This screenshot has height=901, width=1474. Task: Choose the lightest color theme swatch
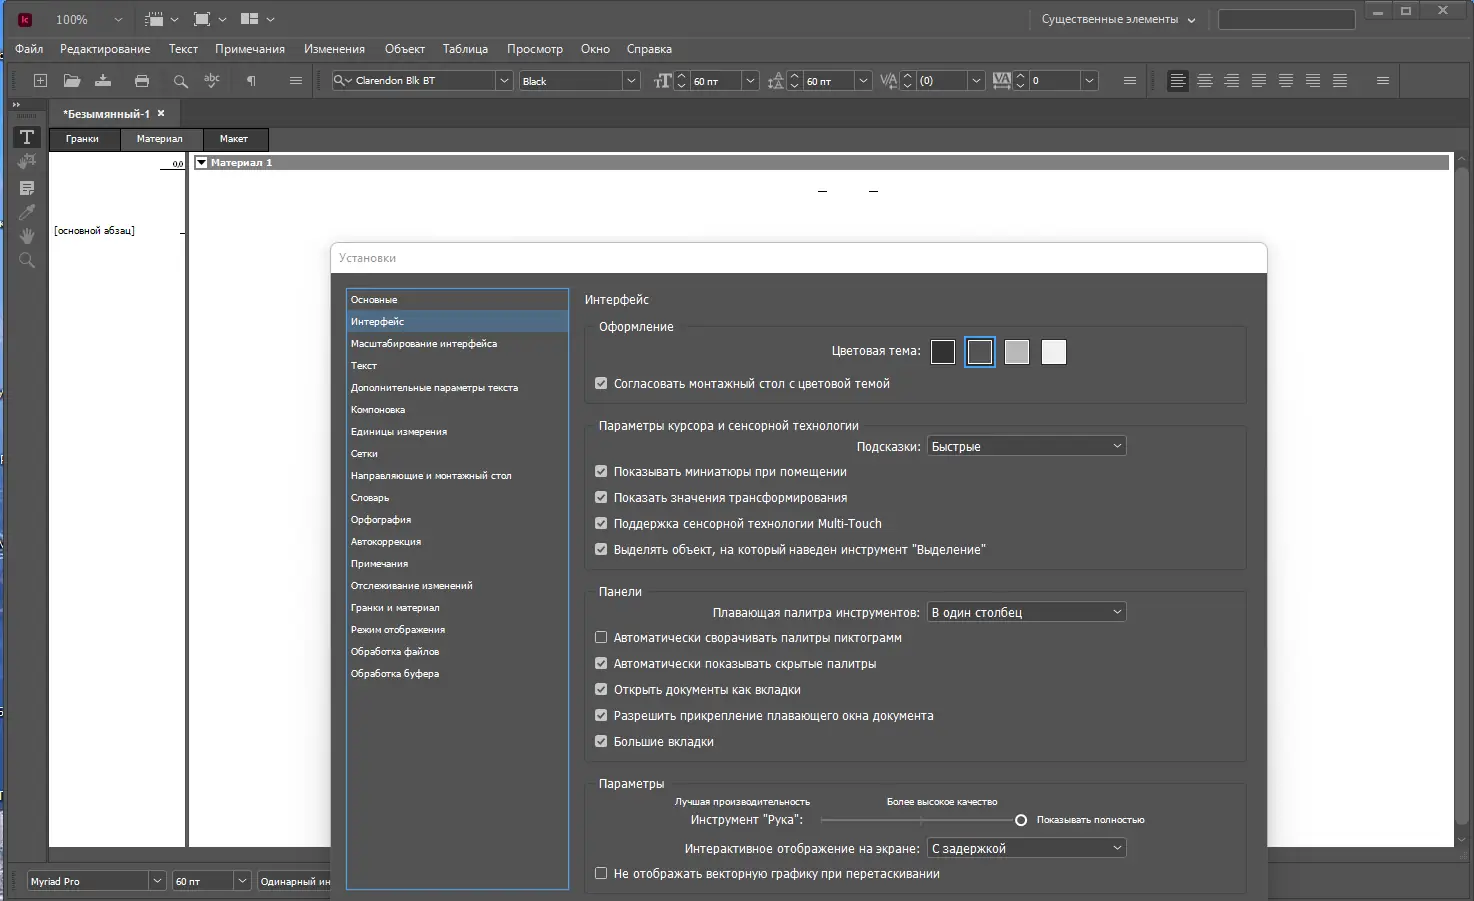click(x=1054, y=352)
